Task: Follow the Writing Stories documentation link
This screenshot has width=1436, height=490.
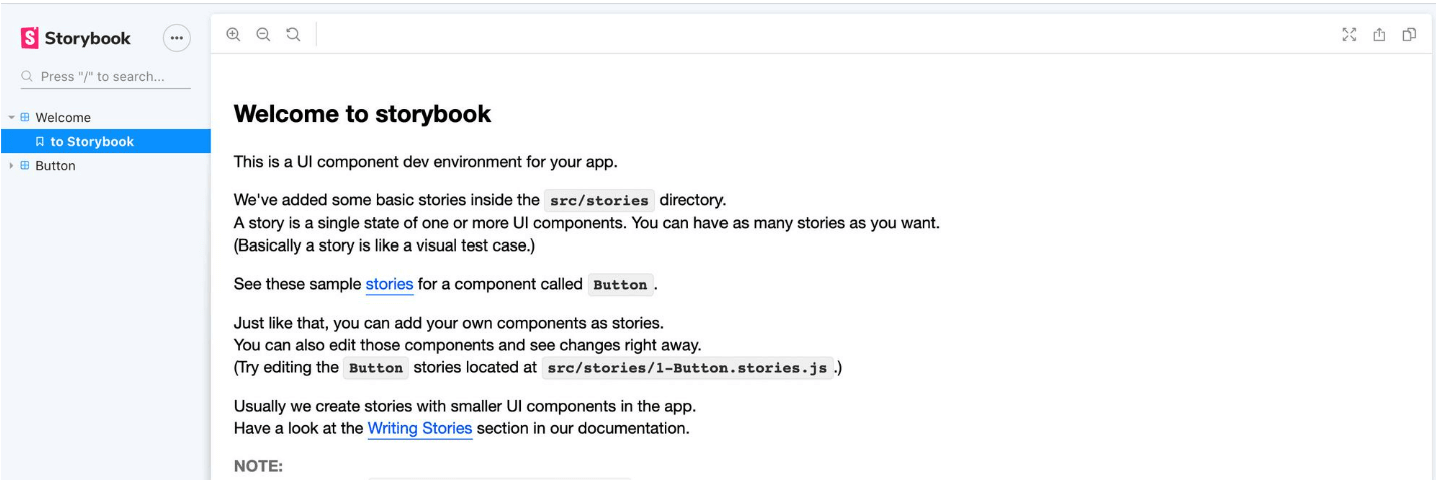Action: (x=419, y=429)
